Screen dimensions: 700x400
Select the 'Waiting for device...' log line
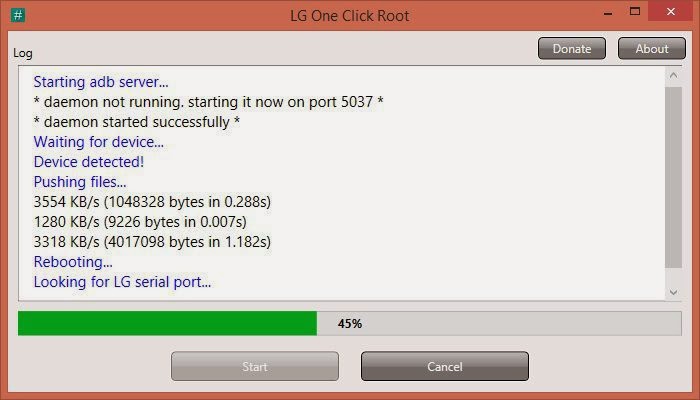click(x=99, y=142)
